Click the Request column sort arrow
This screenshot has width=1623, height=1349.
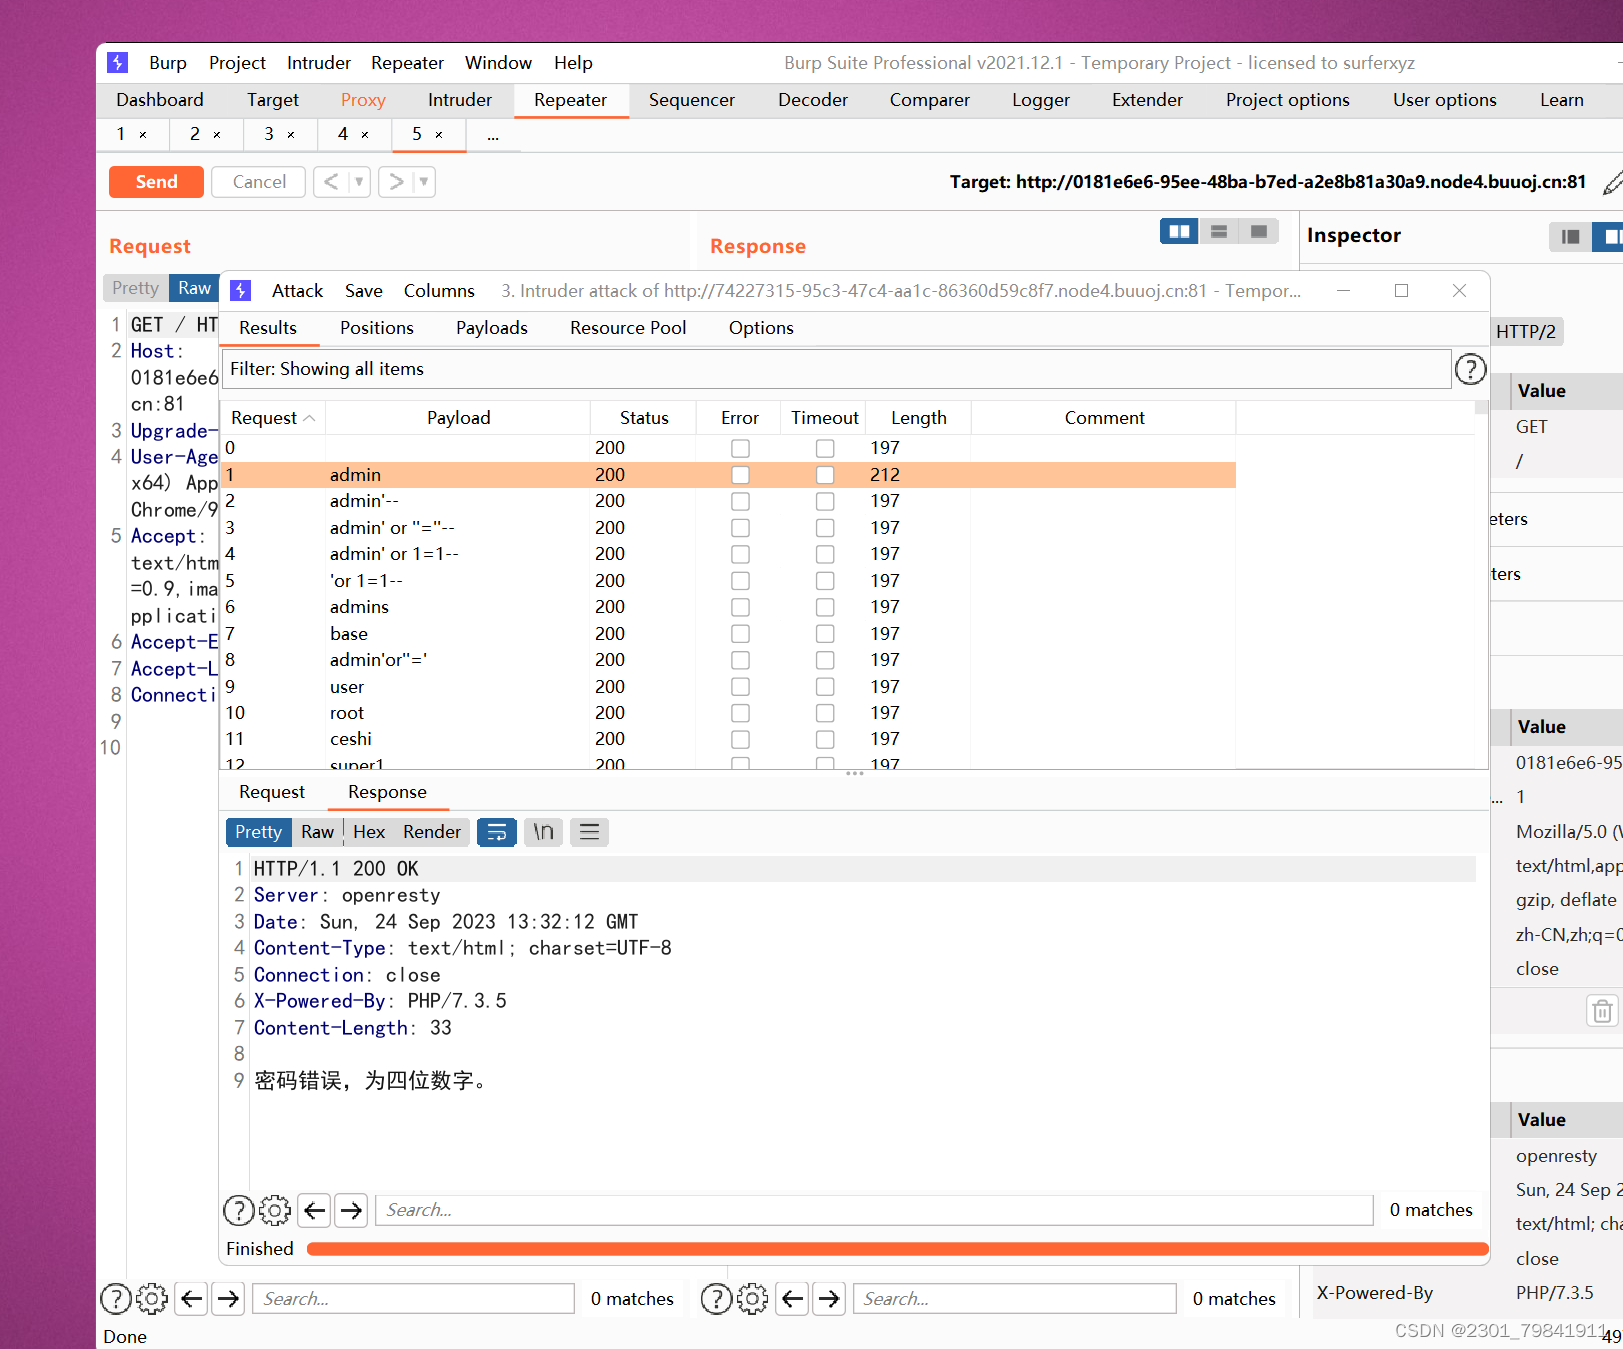click(310, 417)
